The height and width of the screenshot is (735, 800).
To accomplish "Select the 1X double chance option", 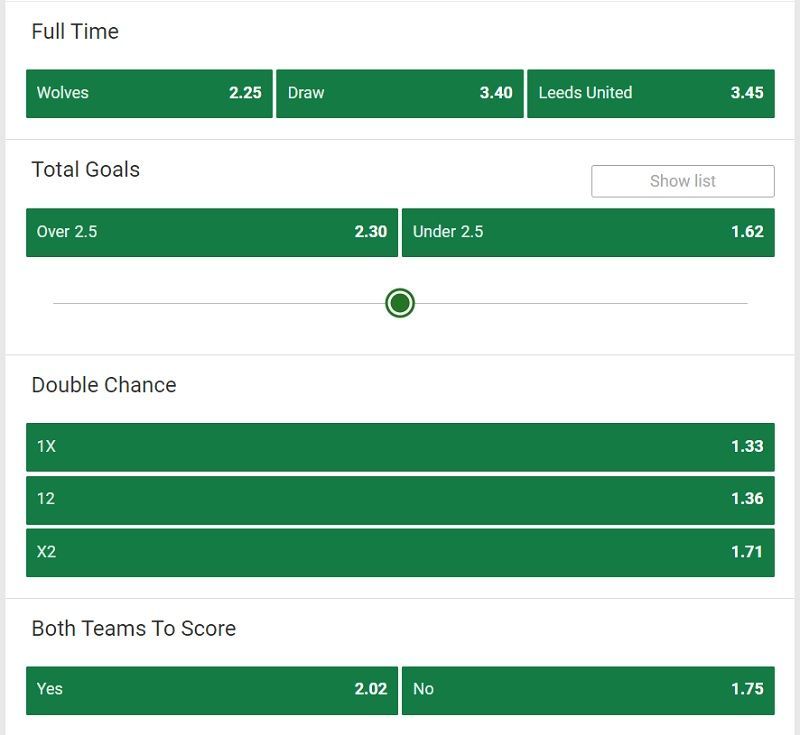I will pyautogui.click(x=400, y=447).
